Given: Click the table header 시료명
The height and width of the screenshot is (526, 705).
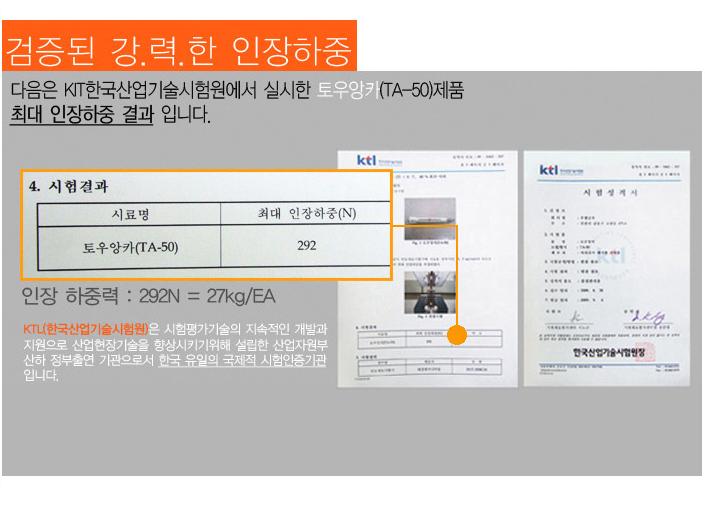Looking at the screenshot, I should click(x=129, y=214).
